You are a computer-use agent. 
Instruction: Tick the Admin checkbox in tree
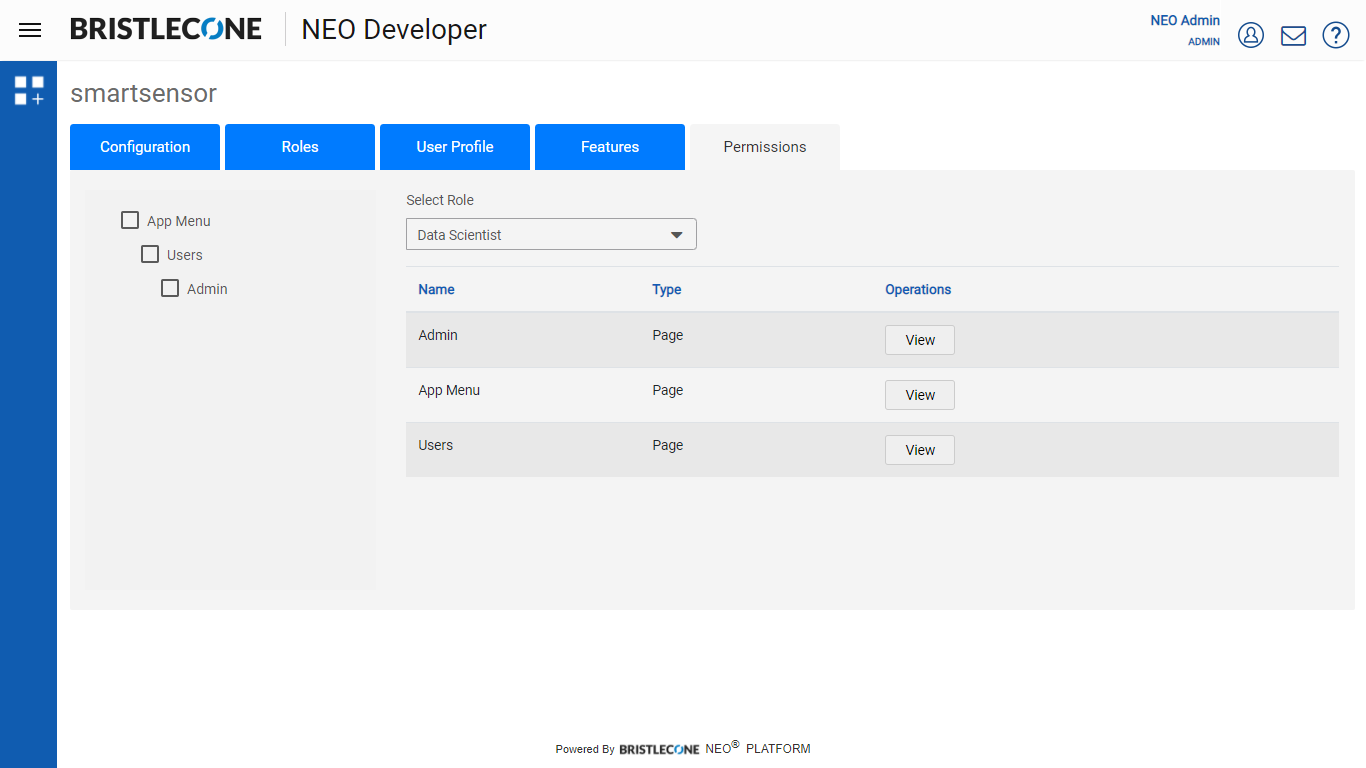pyautogui.click(x=170, y=288)
